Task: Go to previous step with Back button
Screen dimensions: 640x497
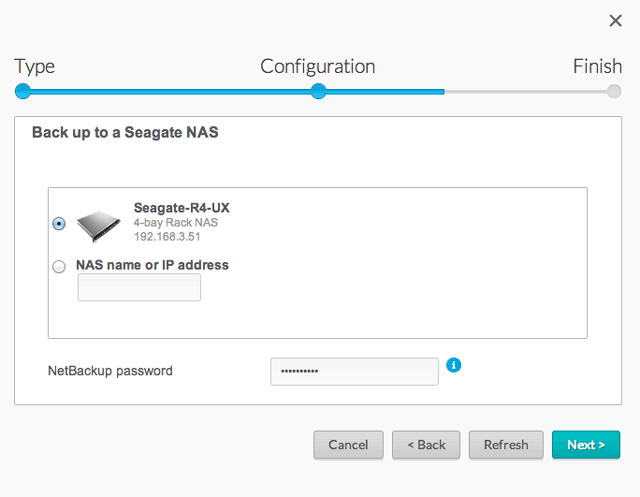Action: pos(426,445)
